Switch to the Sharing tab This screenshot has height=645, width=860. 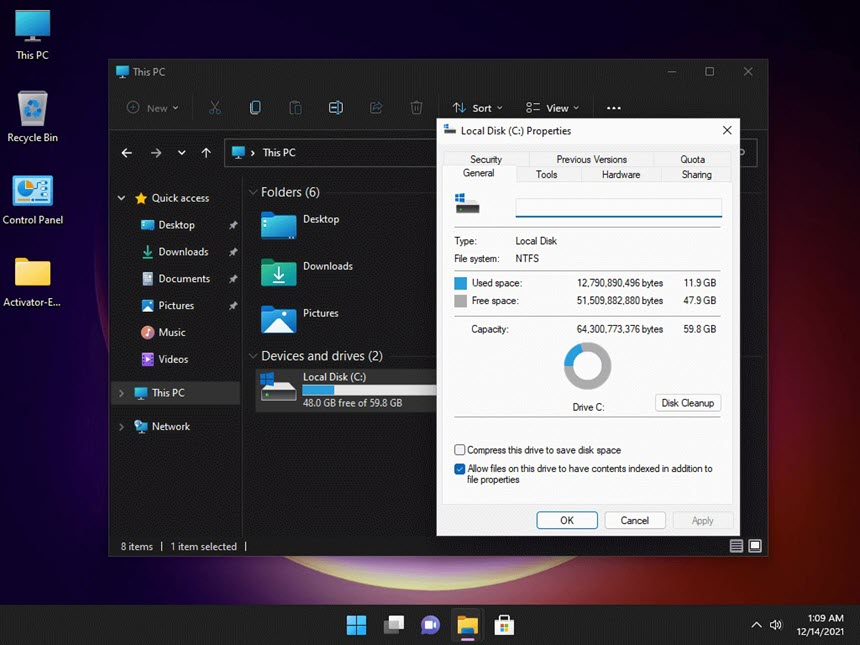pos(697,174)
